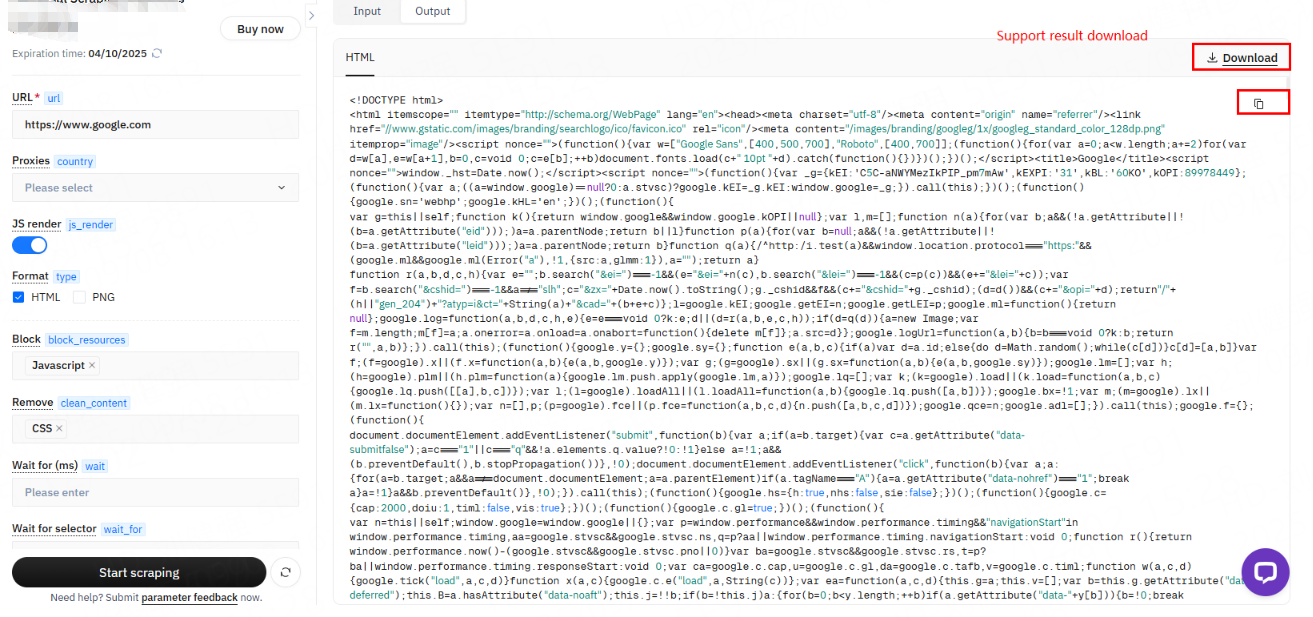Check the PNG format checkbox
The image size is (1313, 617).
80,297
